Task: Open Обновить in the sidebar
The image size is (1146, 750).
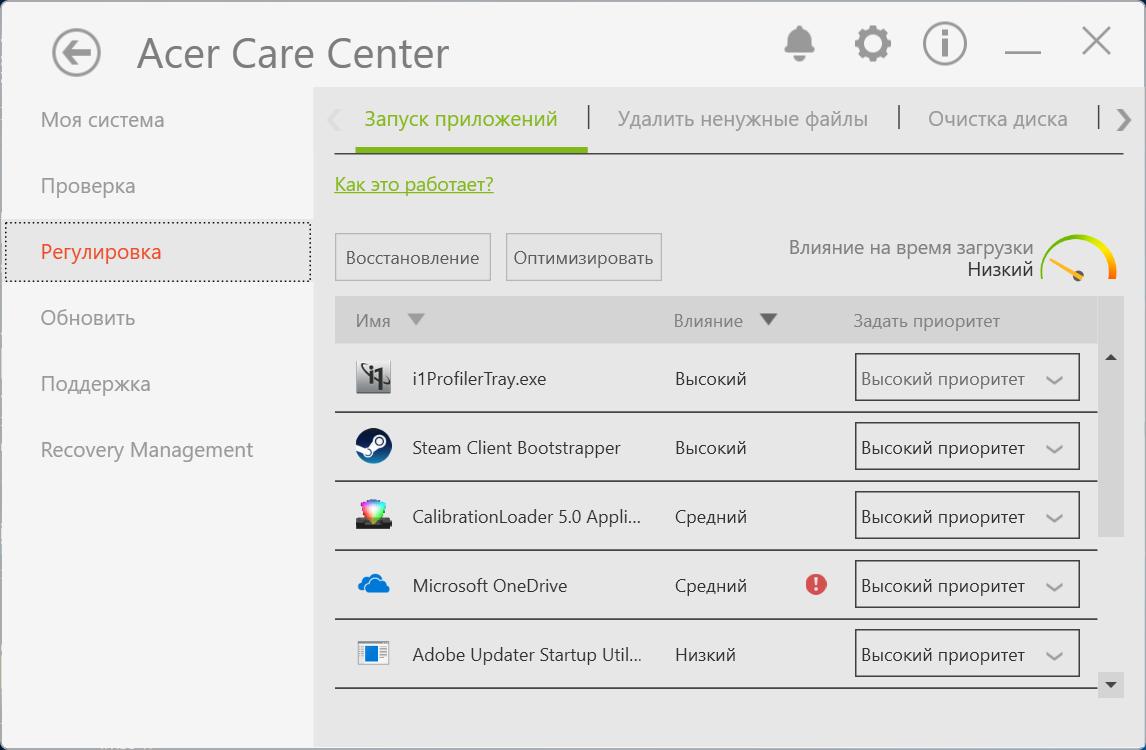Action: 88,318
